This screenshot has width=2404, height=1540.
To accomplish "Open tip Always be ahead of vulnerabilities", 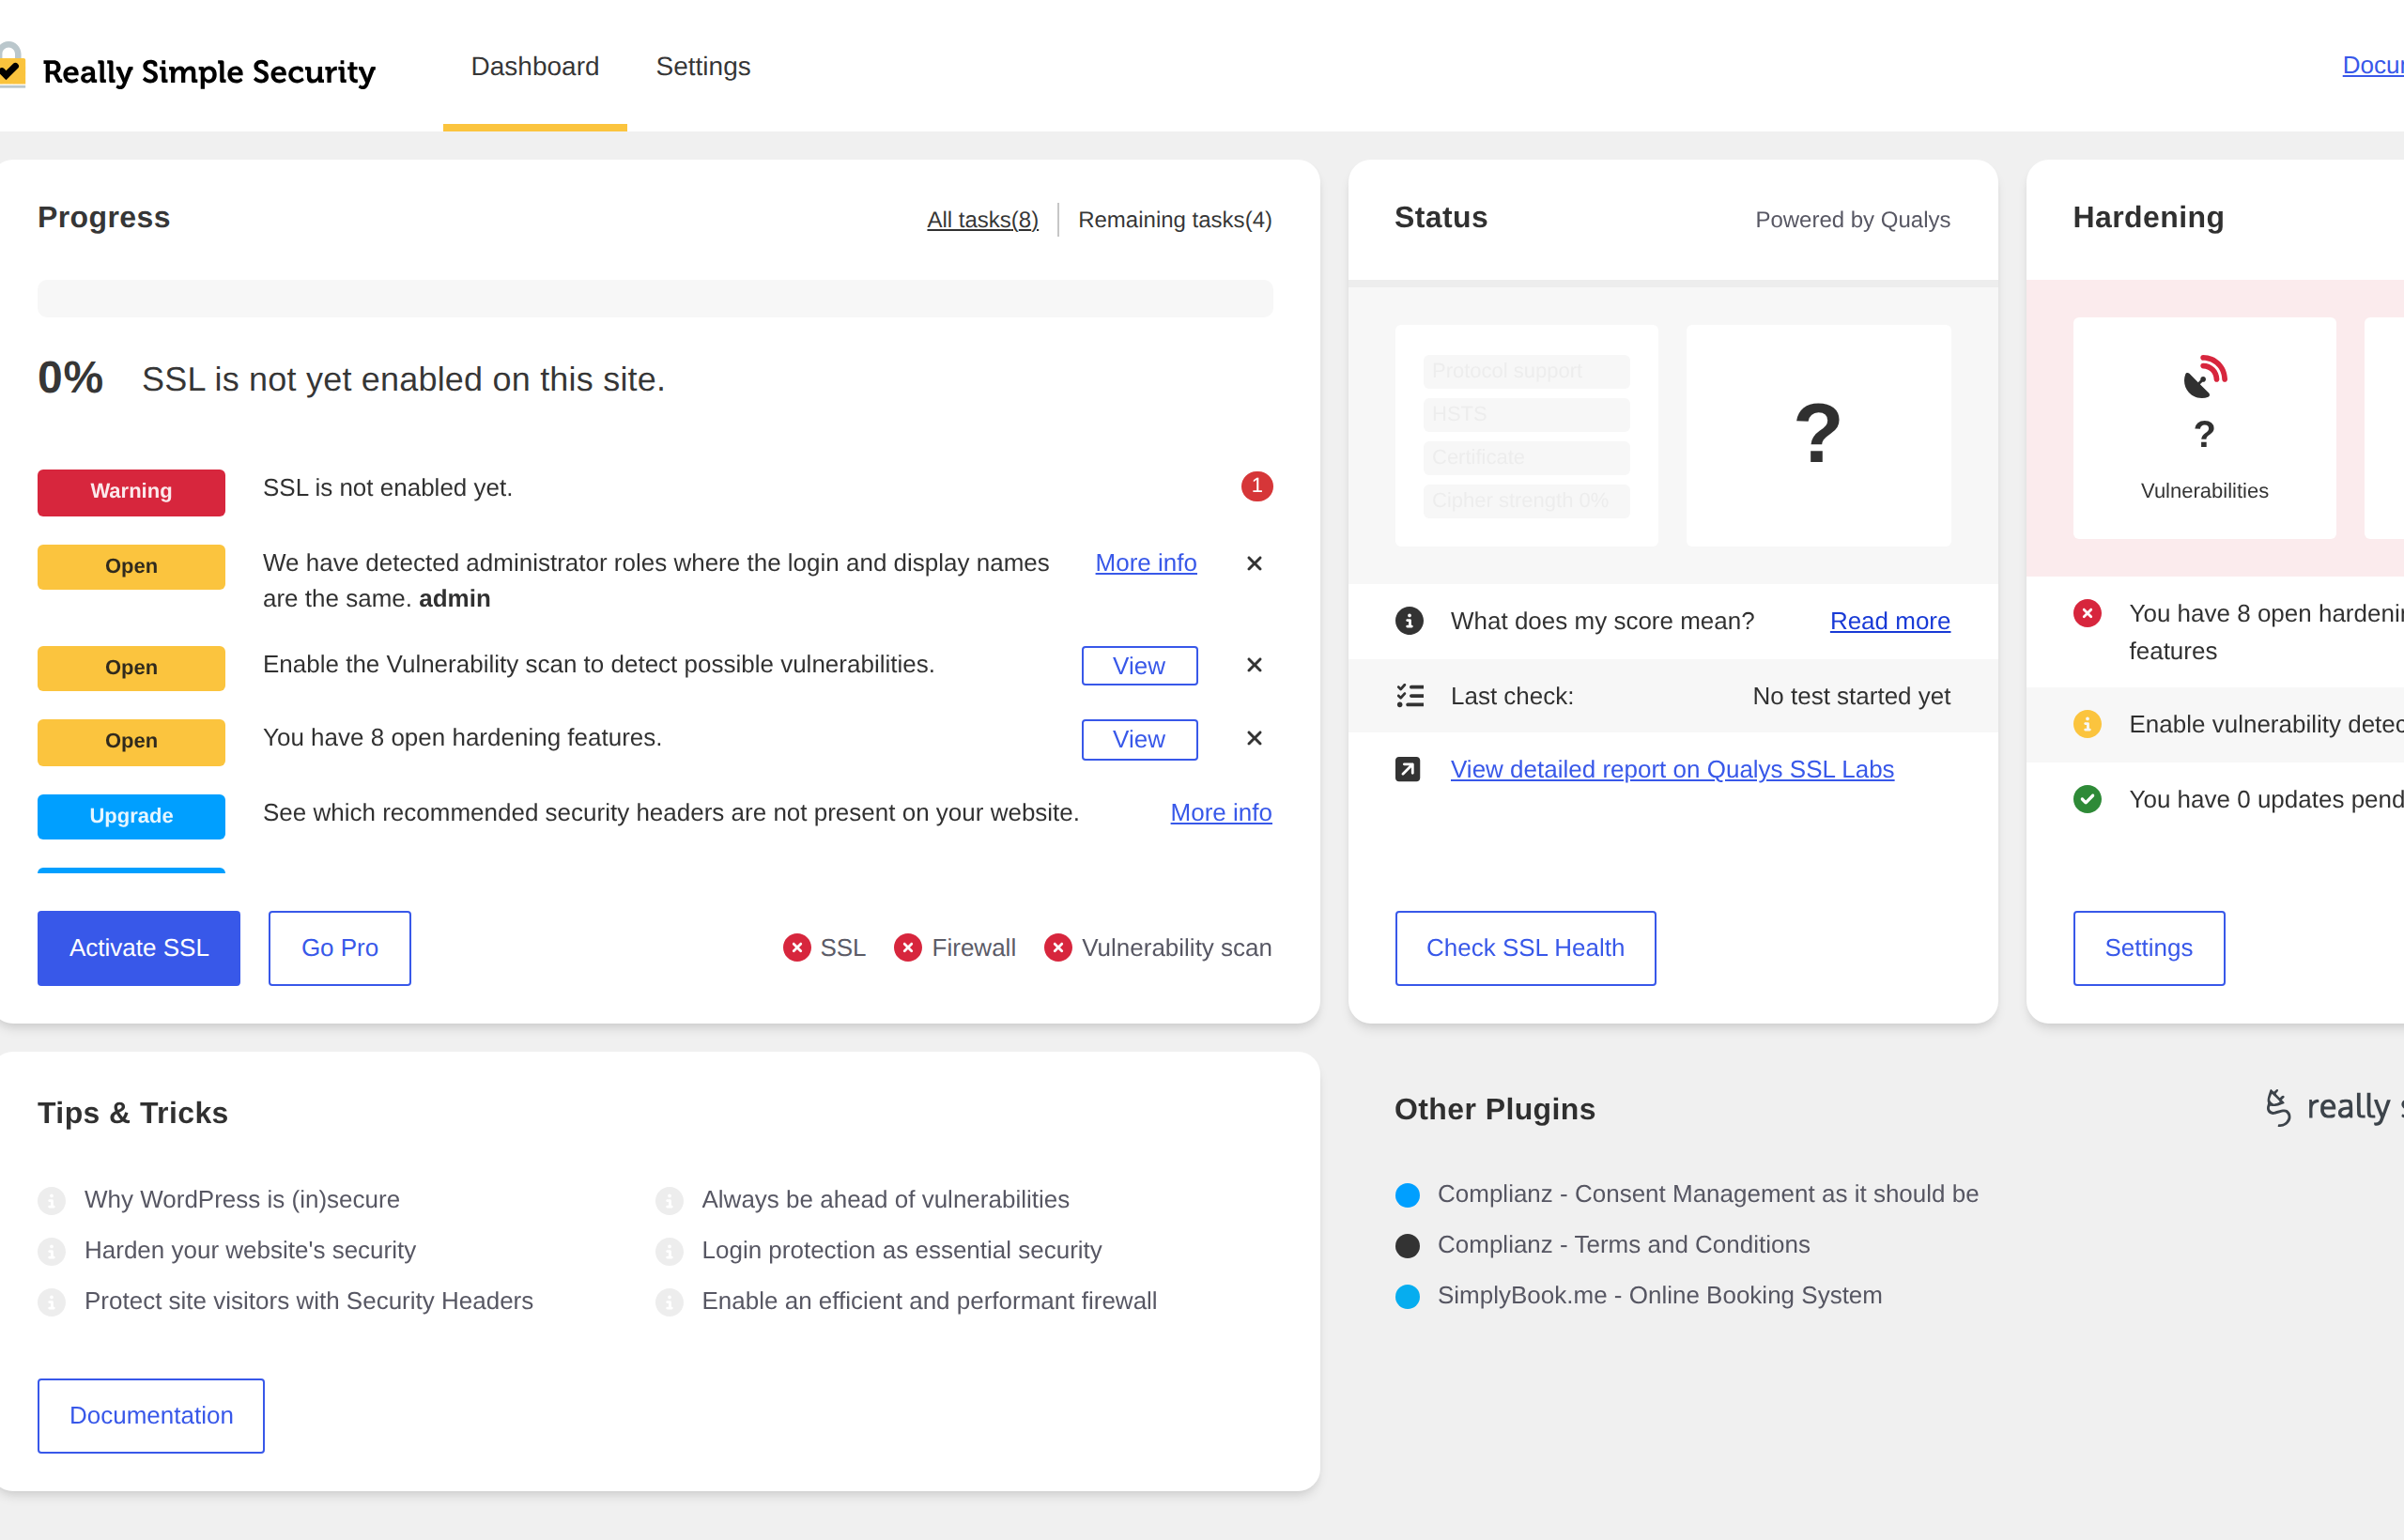I will pyautogui.click(x=885, y=1199).
